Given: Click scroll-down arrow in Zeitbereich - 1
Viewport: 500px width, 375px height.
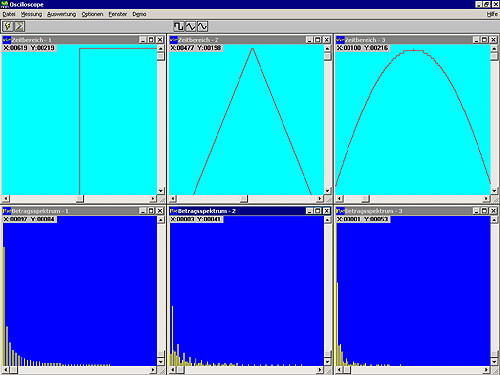Looking at the screenshot, I should coord(161,191).
